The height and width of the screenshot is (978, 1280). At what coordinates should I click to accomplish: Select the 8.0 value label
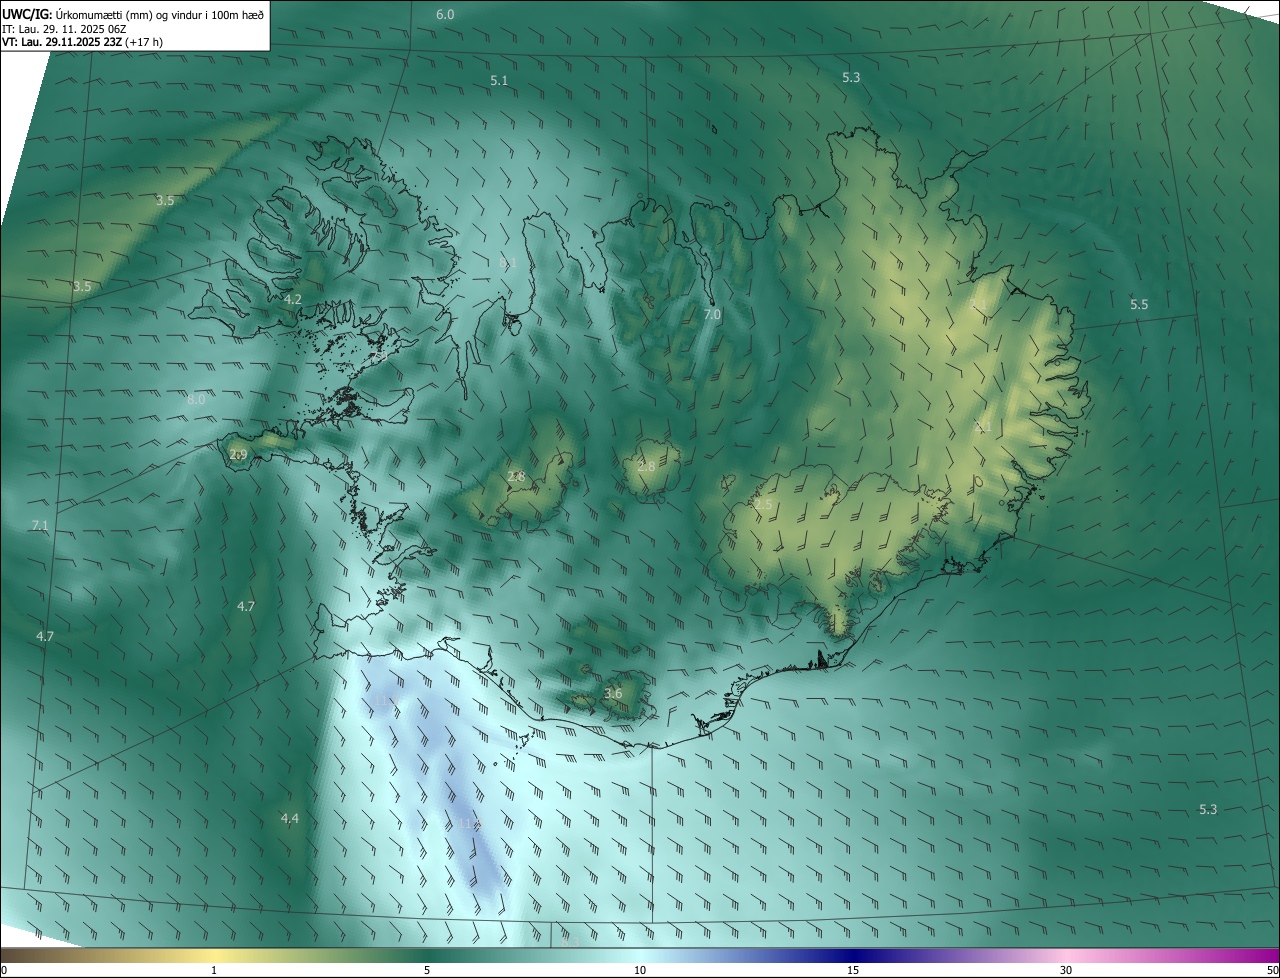196,399
